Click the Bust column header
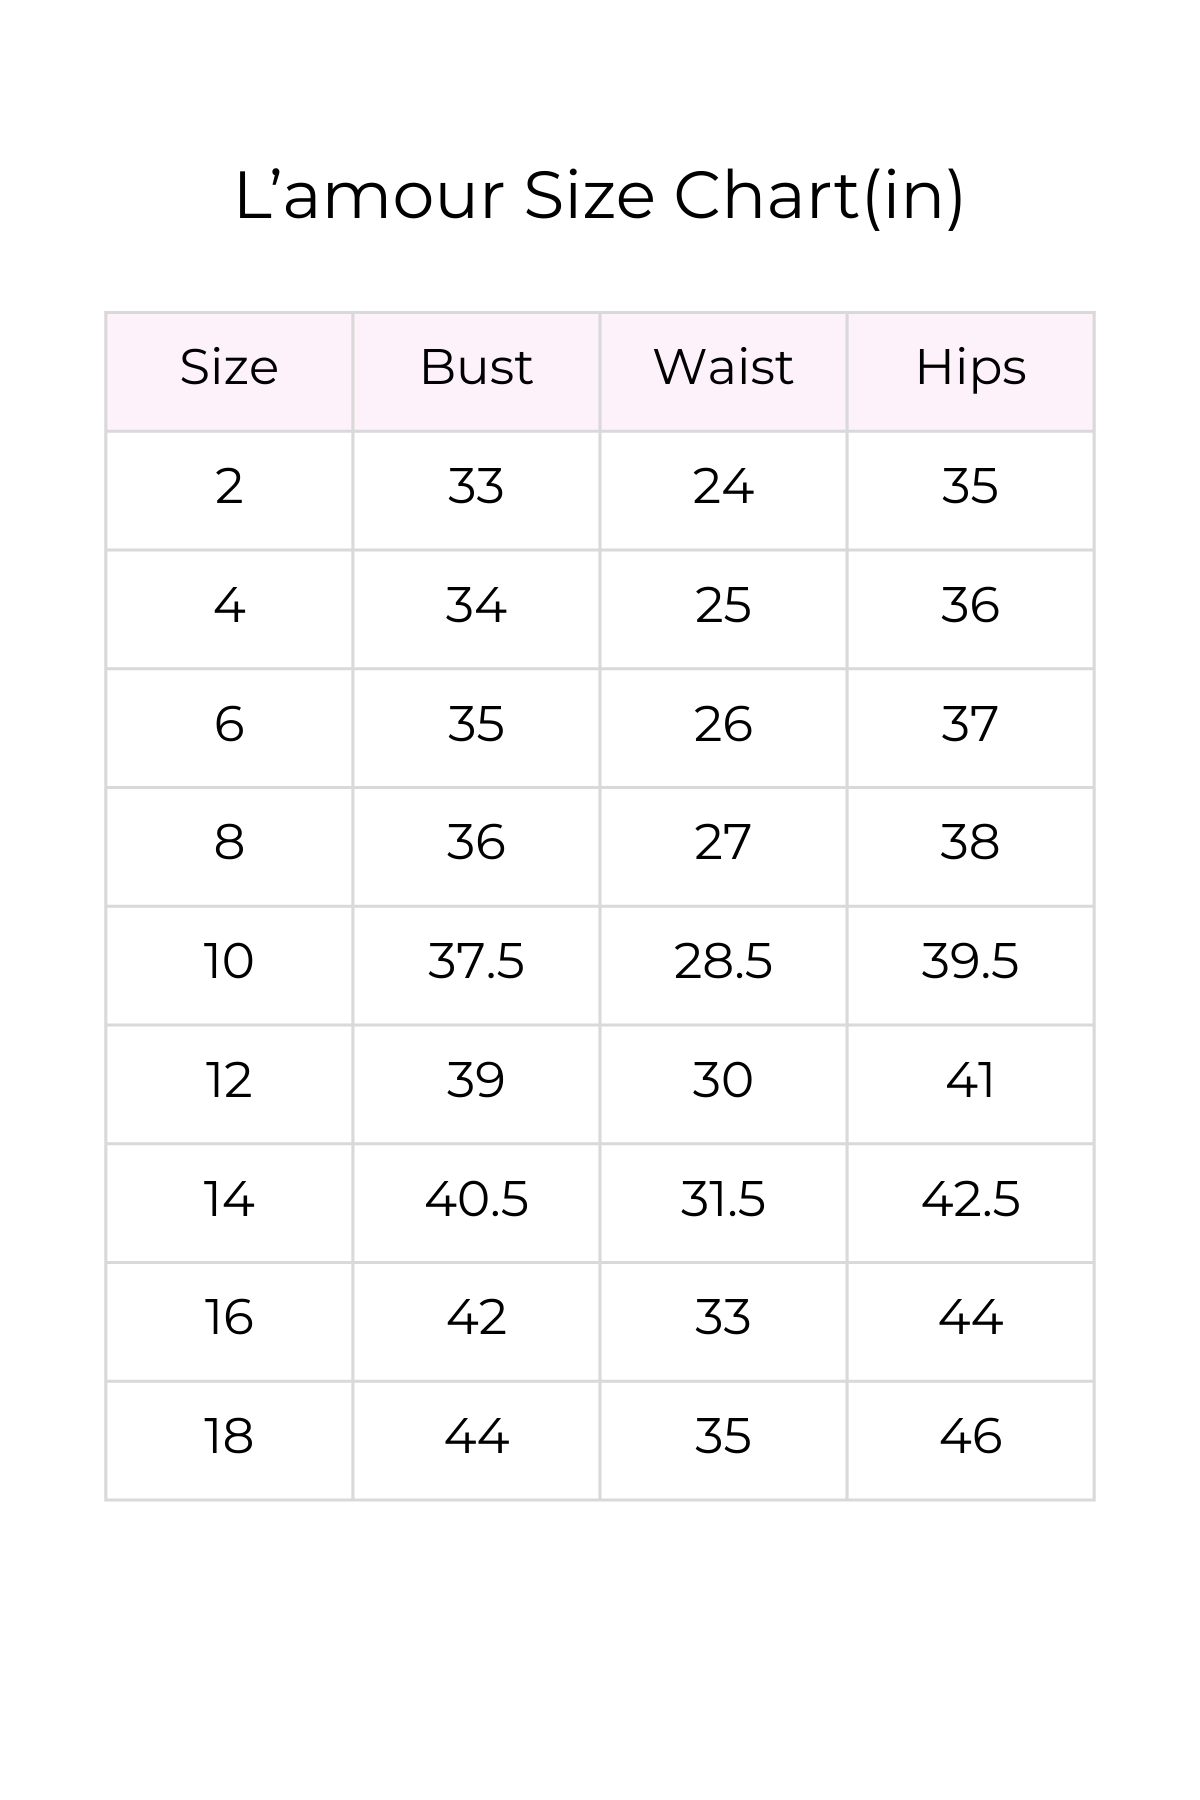The width and height of the screenshot is (1200, 1800). pyautogui.click(x=476, y=367)
